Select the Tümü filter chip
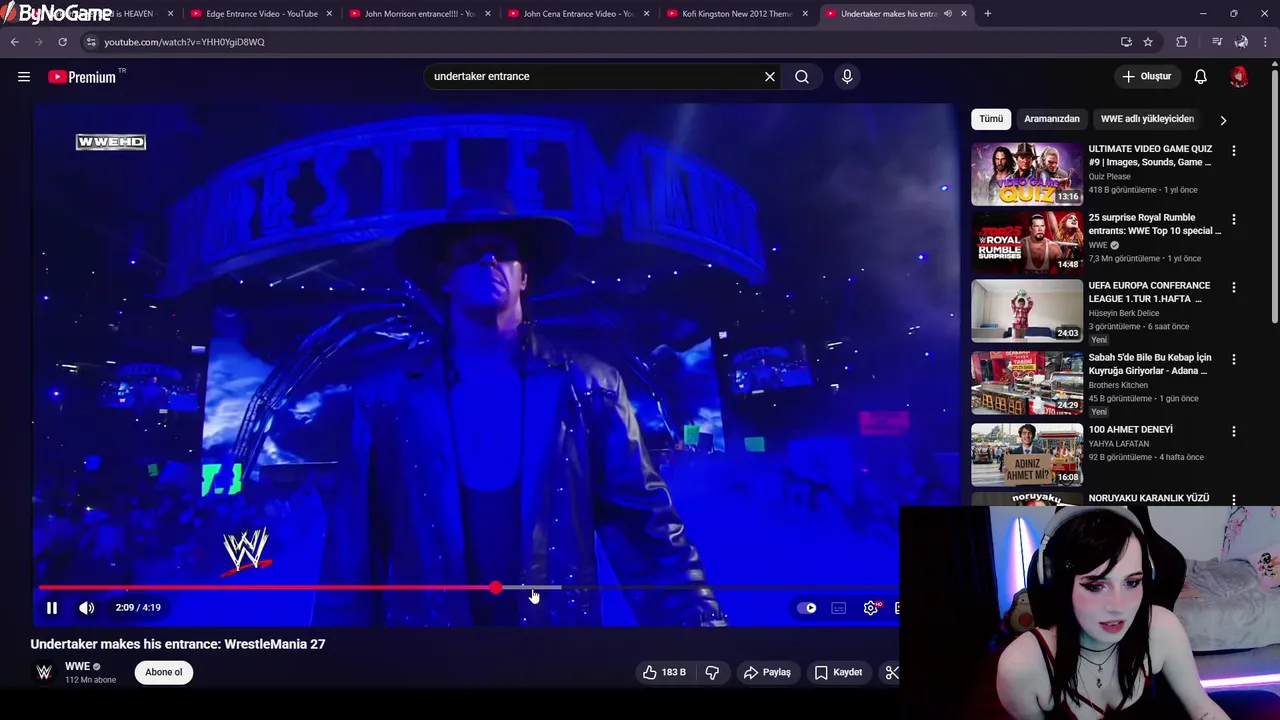This screenshot has width=1280, height=720. point(991,119)
